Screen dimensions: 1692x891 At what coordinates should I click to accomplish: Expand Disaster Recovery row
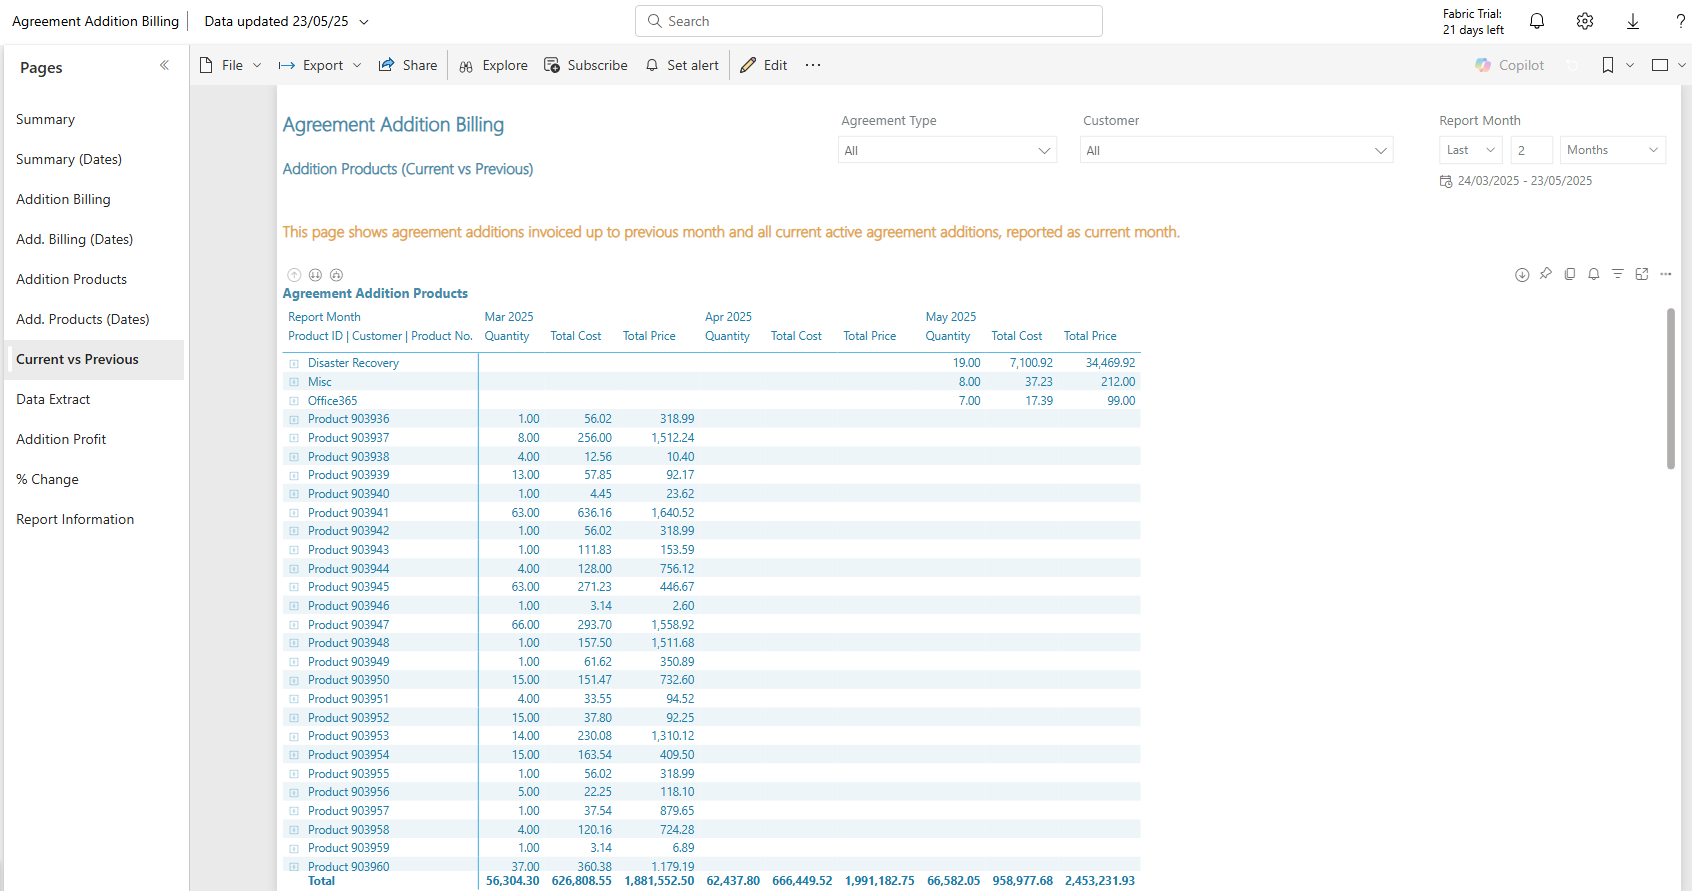pos(294,364)
